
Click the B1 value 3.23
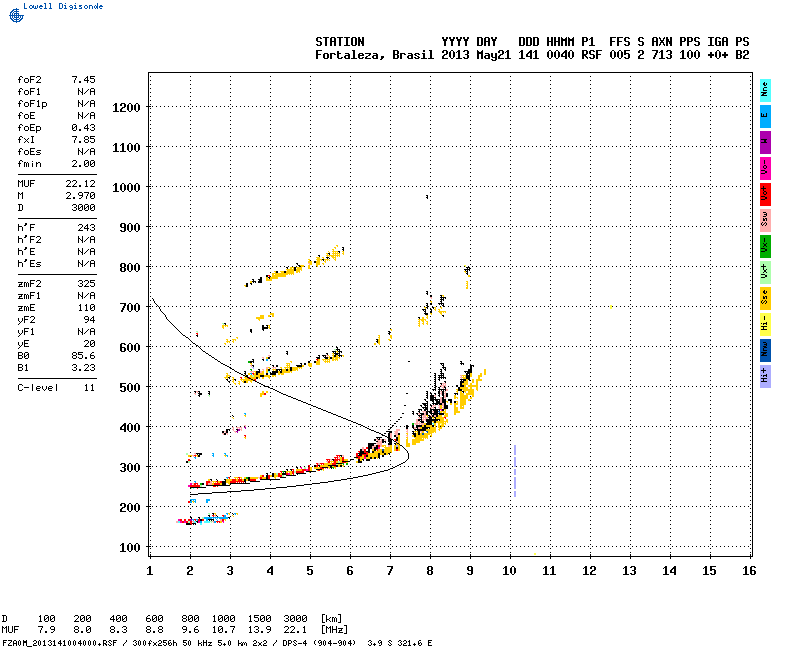coord(83,368)
